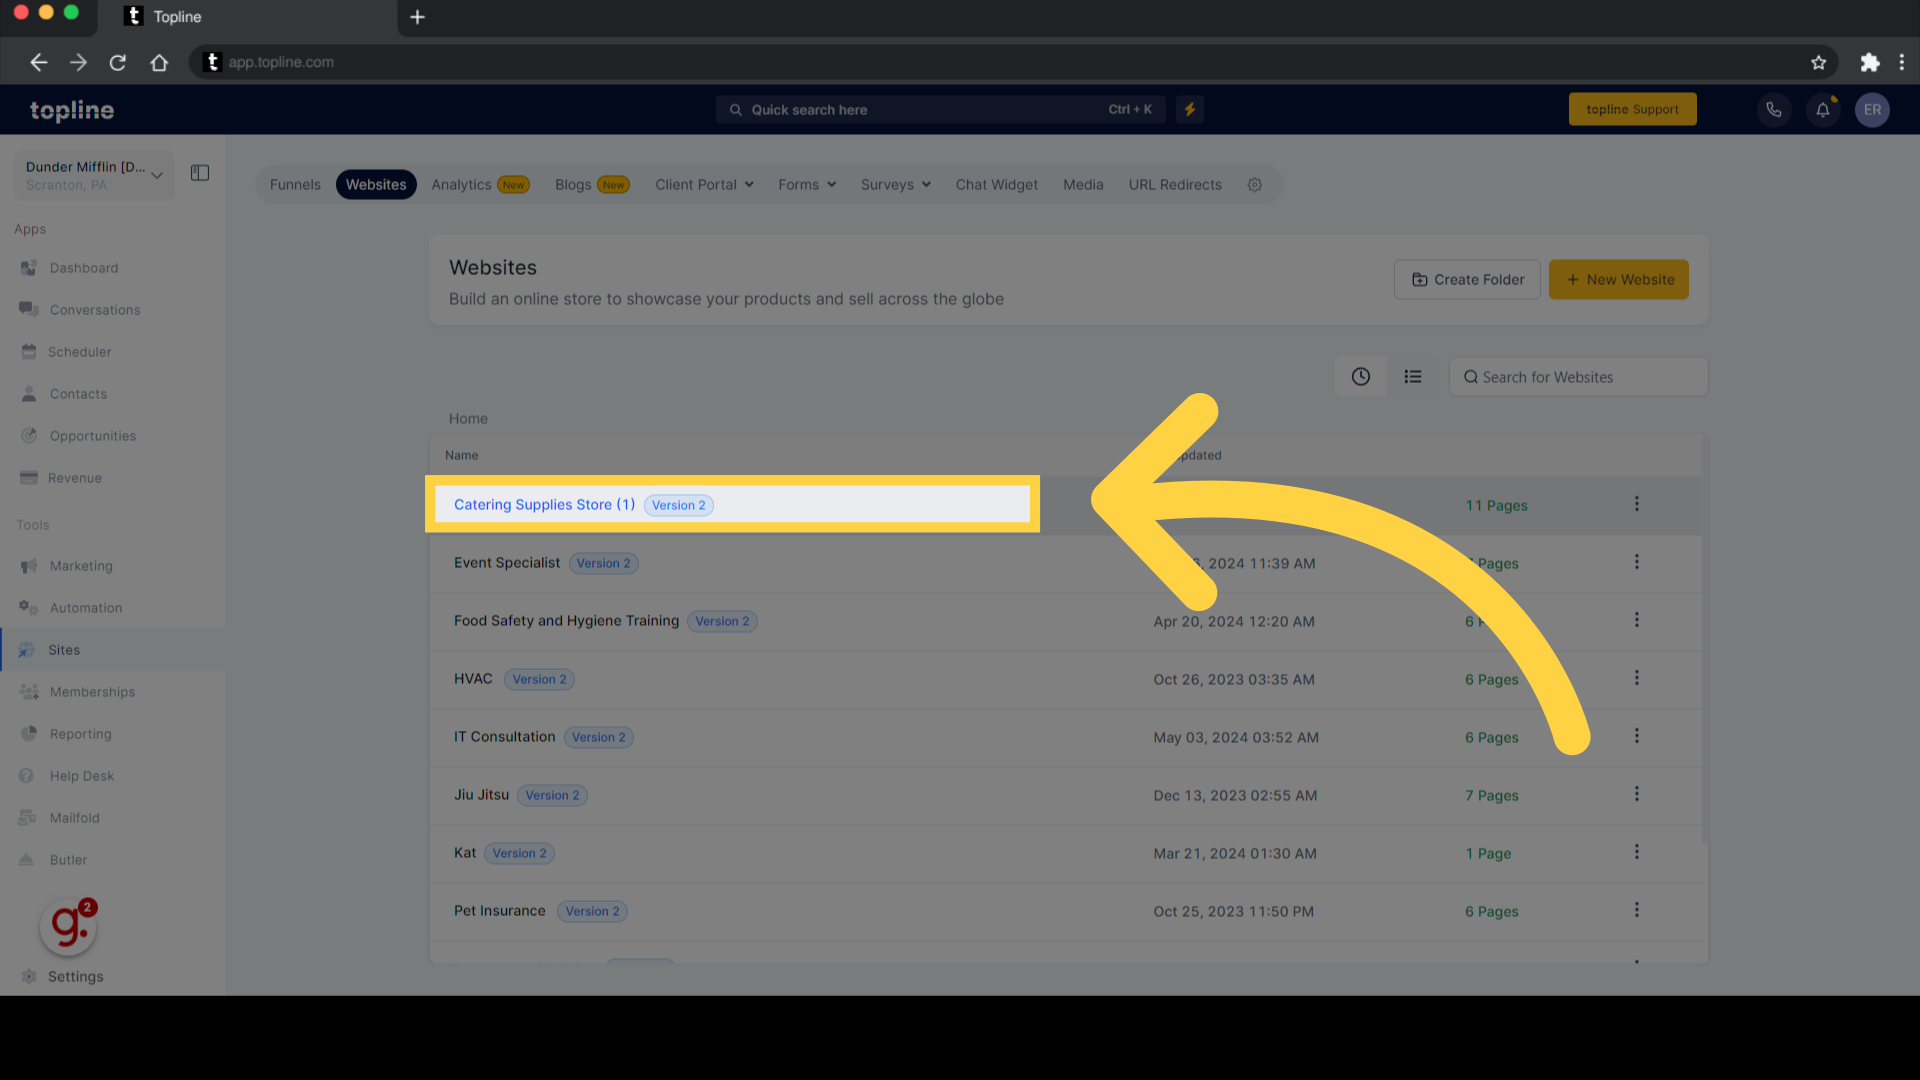This screenshot has width=1920, height=1080.
Task: Click 7 Pages in Jiu Jitsu row
Action: (x=1491, y=796)
